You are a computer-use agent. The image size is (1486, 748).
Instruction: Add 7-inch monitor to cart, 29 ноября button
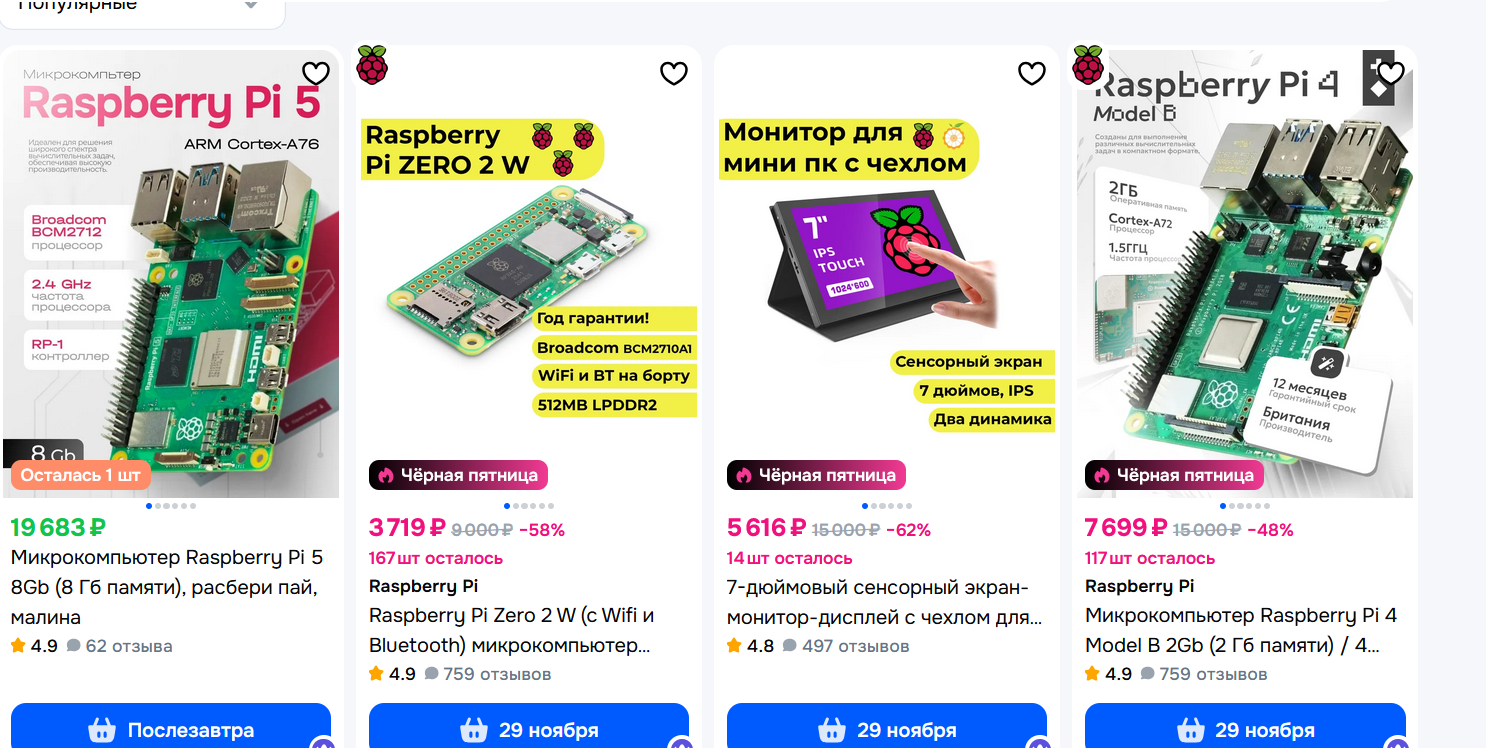tap(887, 730)
